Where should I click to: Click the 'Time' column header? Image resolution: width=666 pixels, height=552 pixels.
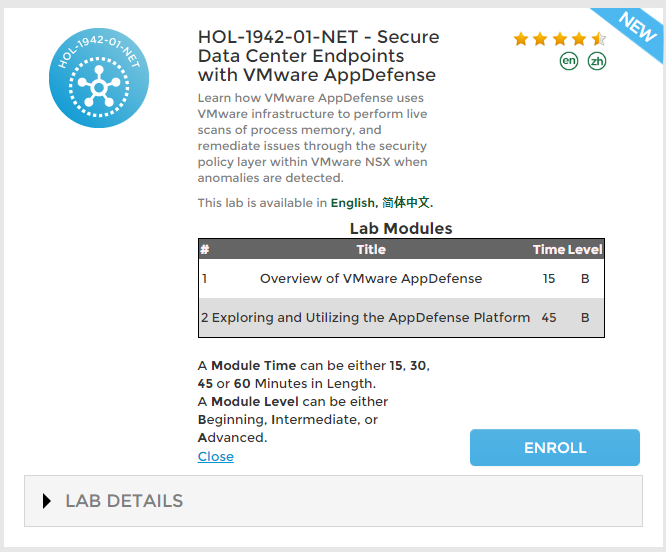point(548,249)
